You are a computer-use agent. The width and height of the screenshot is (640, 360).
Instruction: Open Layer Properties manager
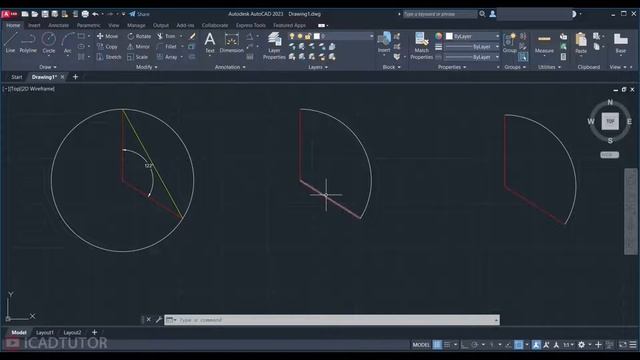point(274,46)
